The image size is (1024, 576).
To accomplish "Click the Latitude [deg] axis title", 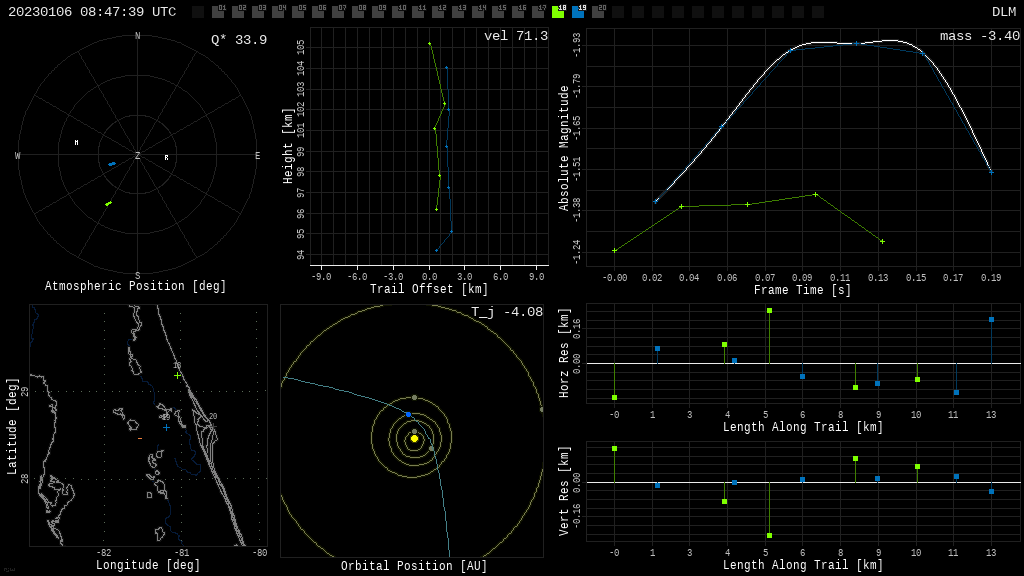I will click(x=12, y=426).
